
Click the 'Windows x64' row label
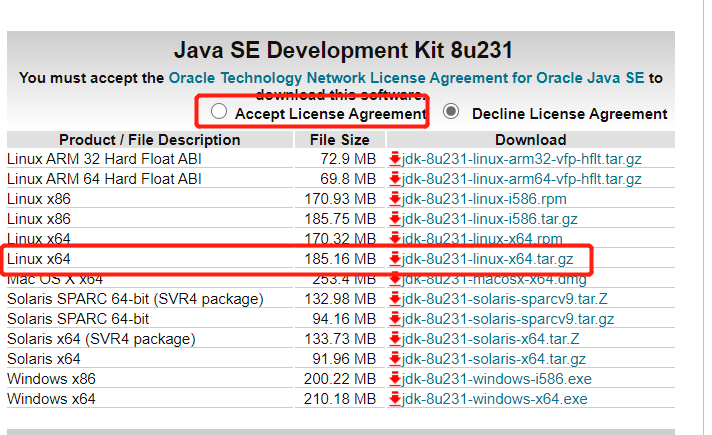51,399
